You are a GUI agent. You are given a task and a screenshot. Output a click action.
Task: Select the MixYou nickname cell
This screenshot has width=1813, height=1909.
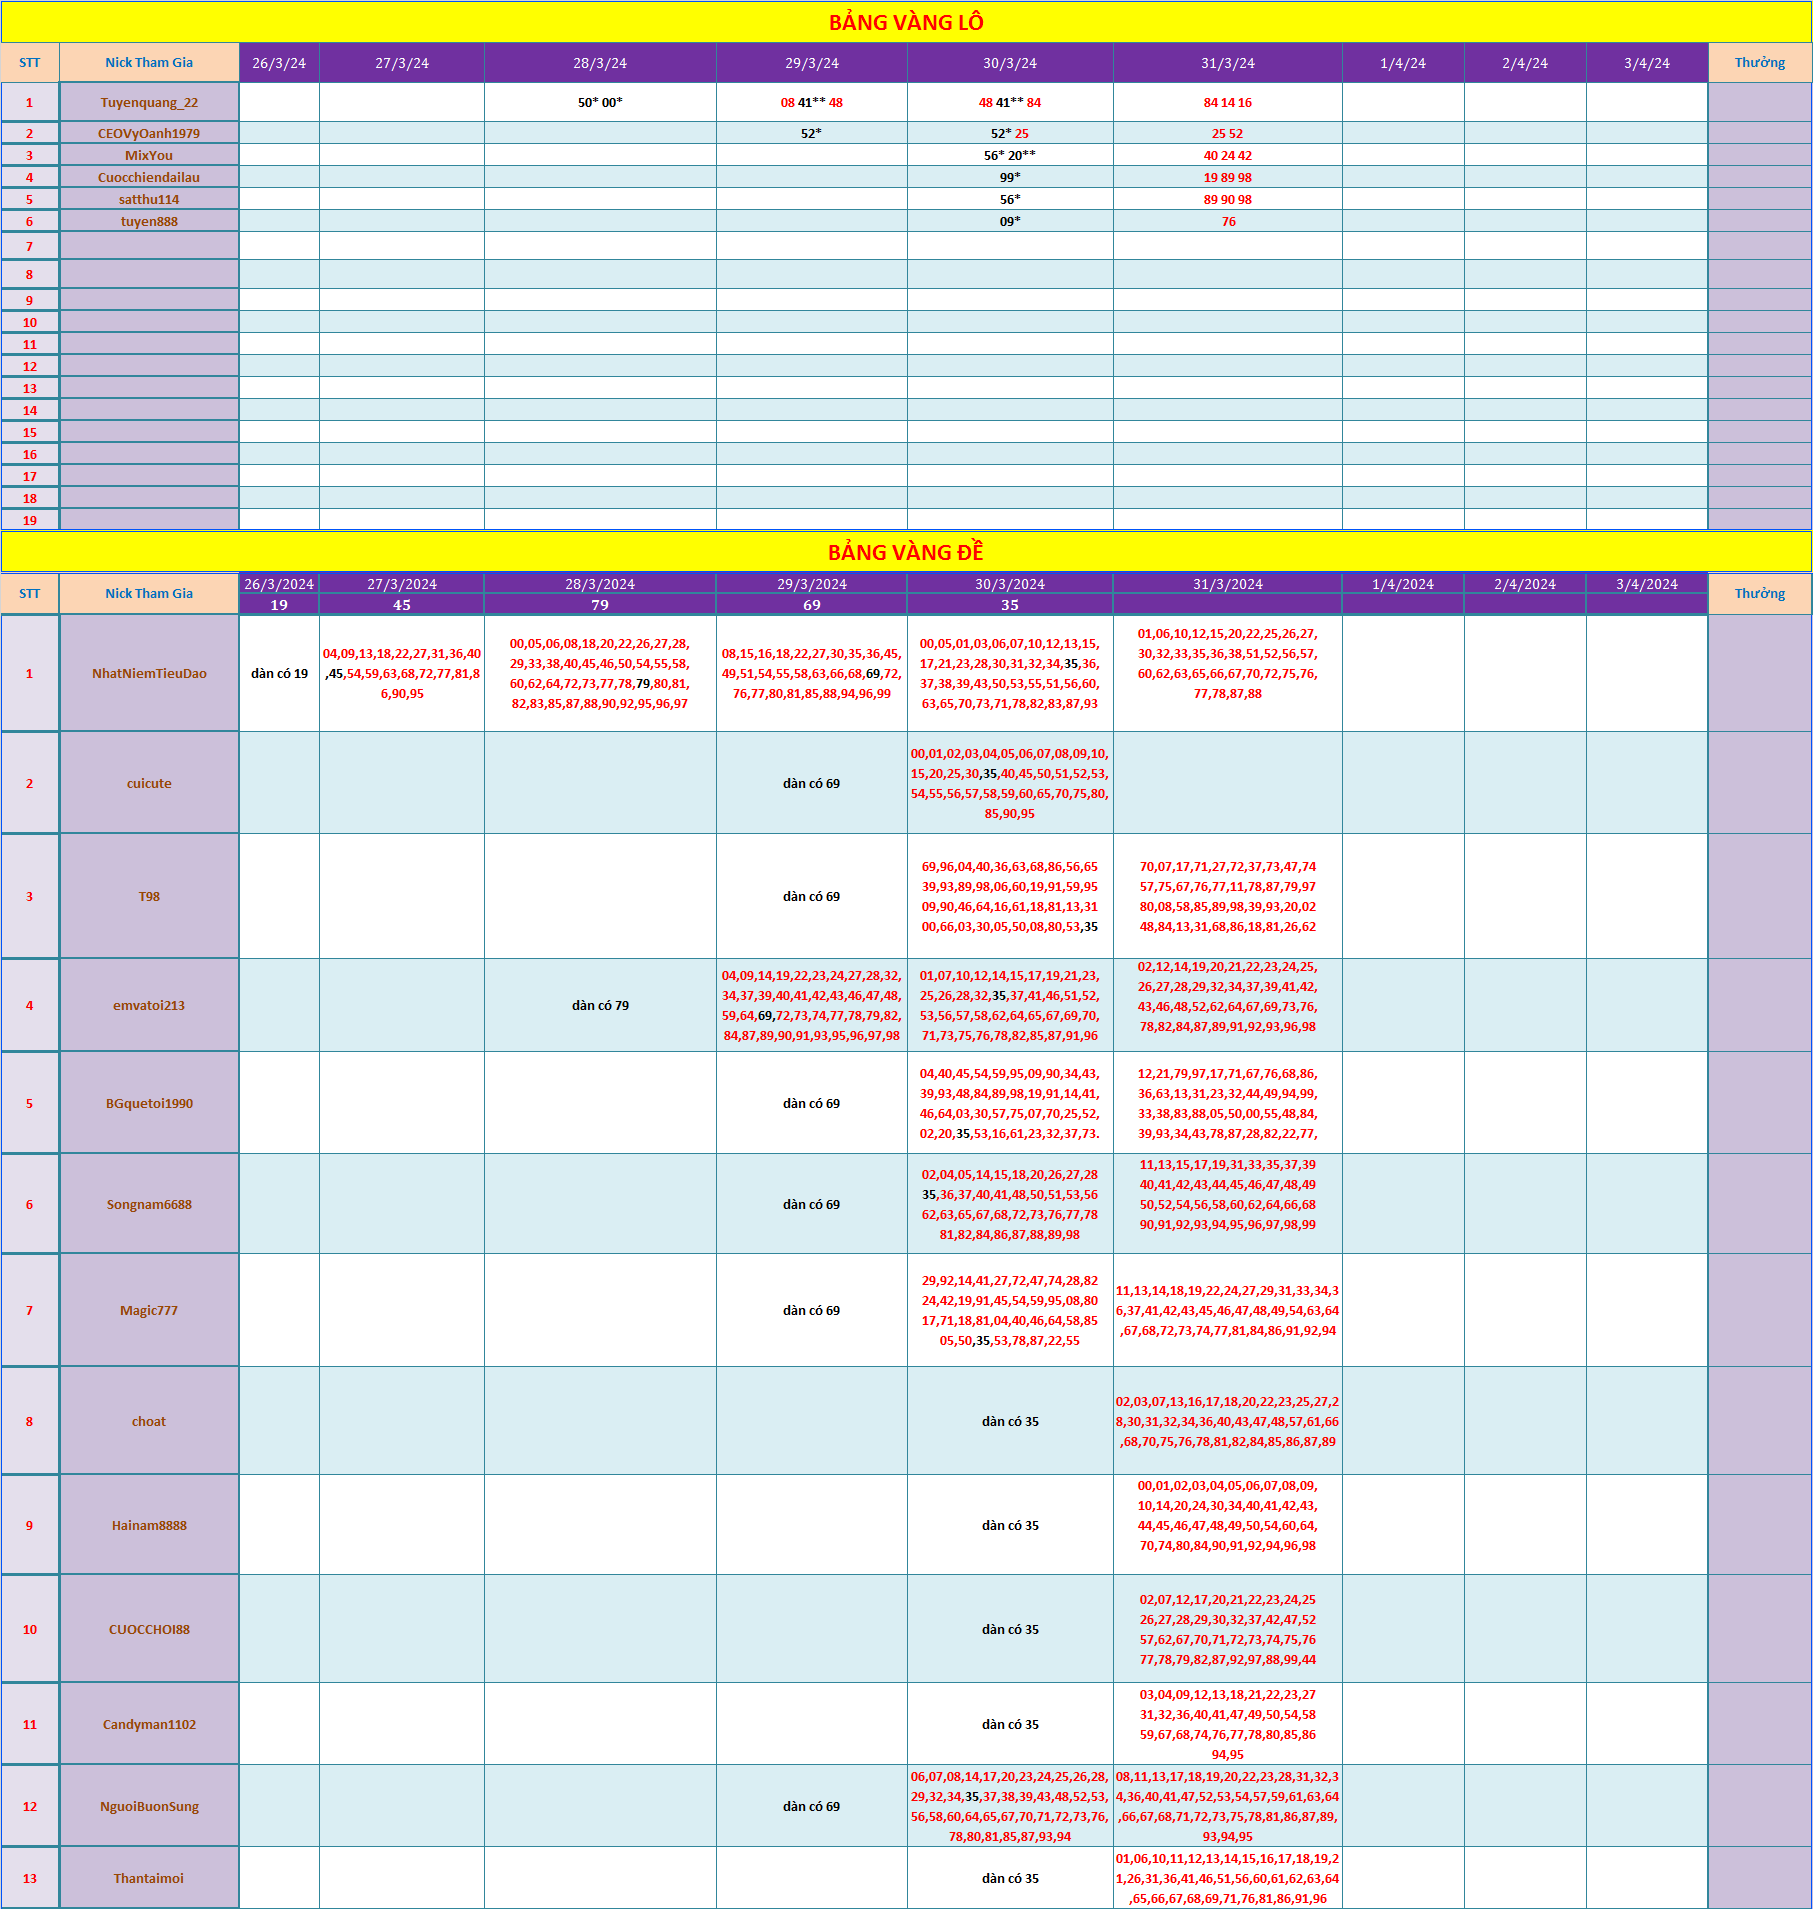pyautogui.click(x=149, y=155)
